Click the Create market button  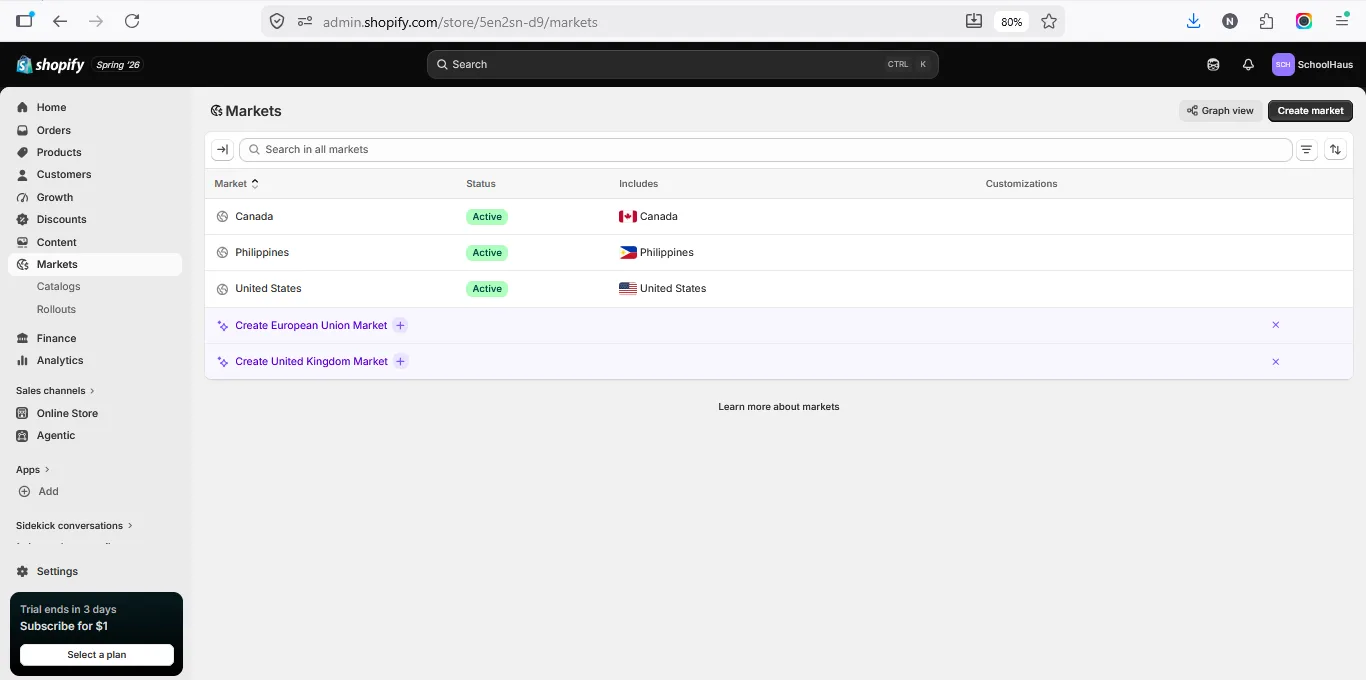[1310, 111]
